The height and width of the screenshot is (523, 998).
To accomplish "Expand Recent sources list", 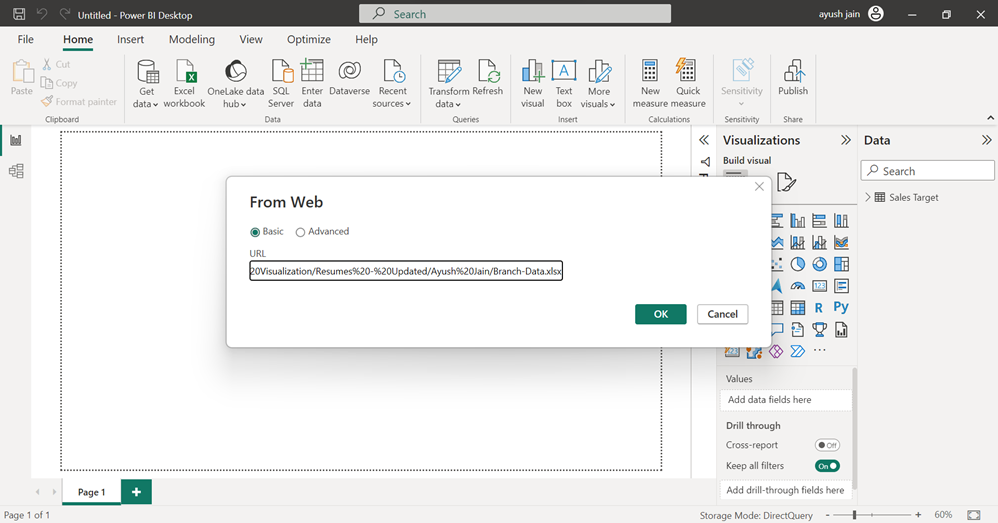I will tap(392, 83).
